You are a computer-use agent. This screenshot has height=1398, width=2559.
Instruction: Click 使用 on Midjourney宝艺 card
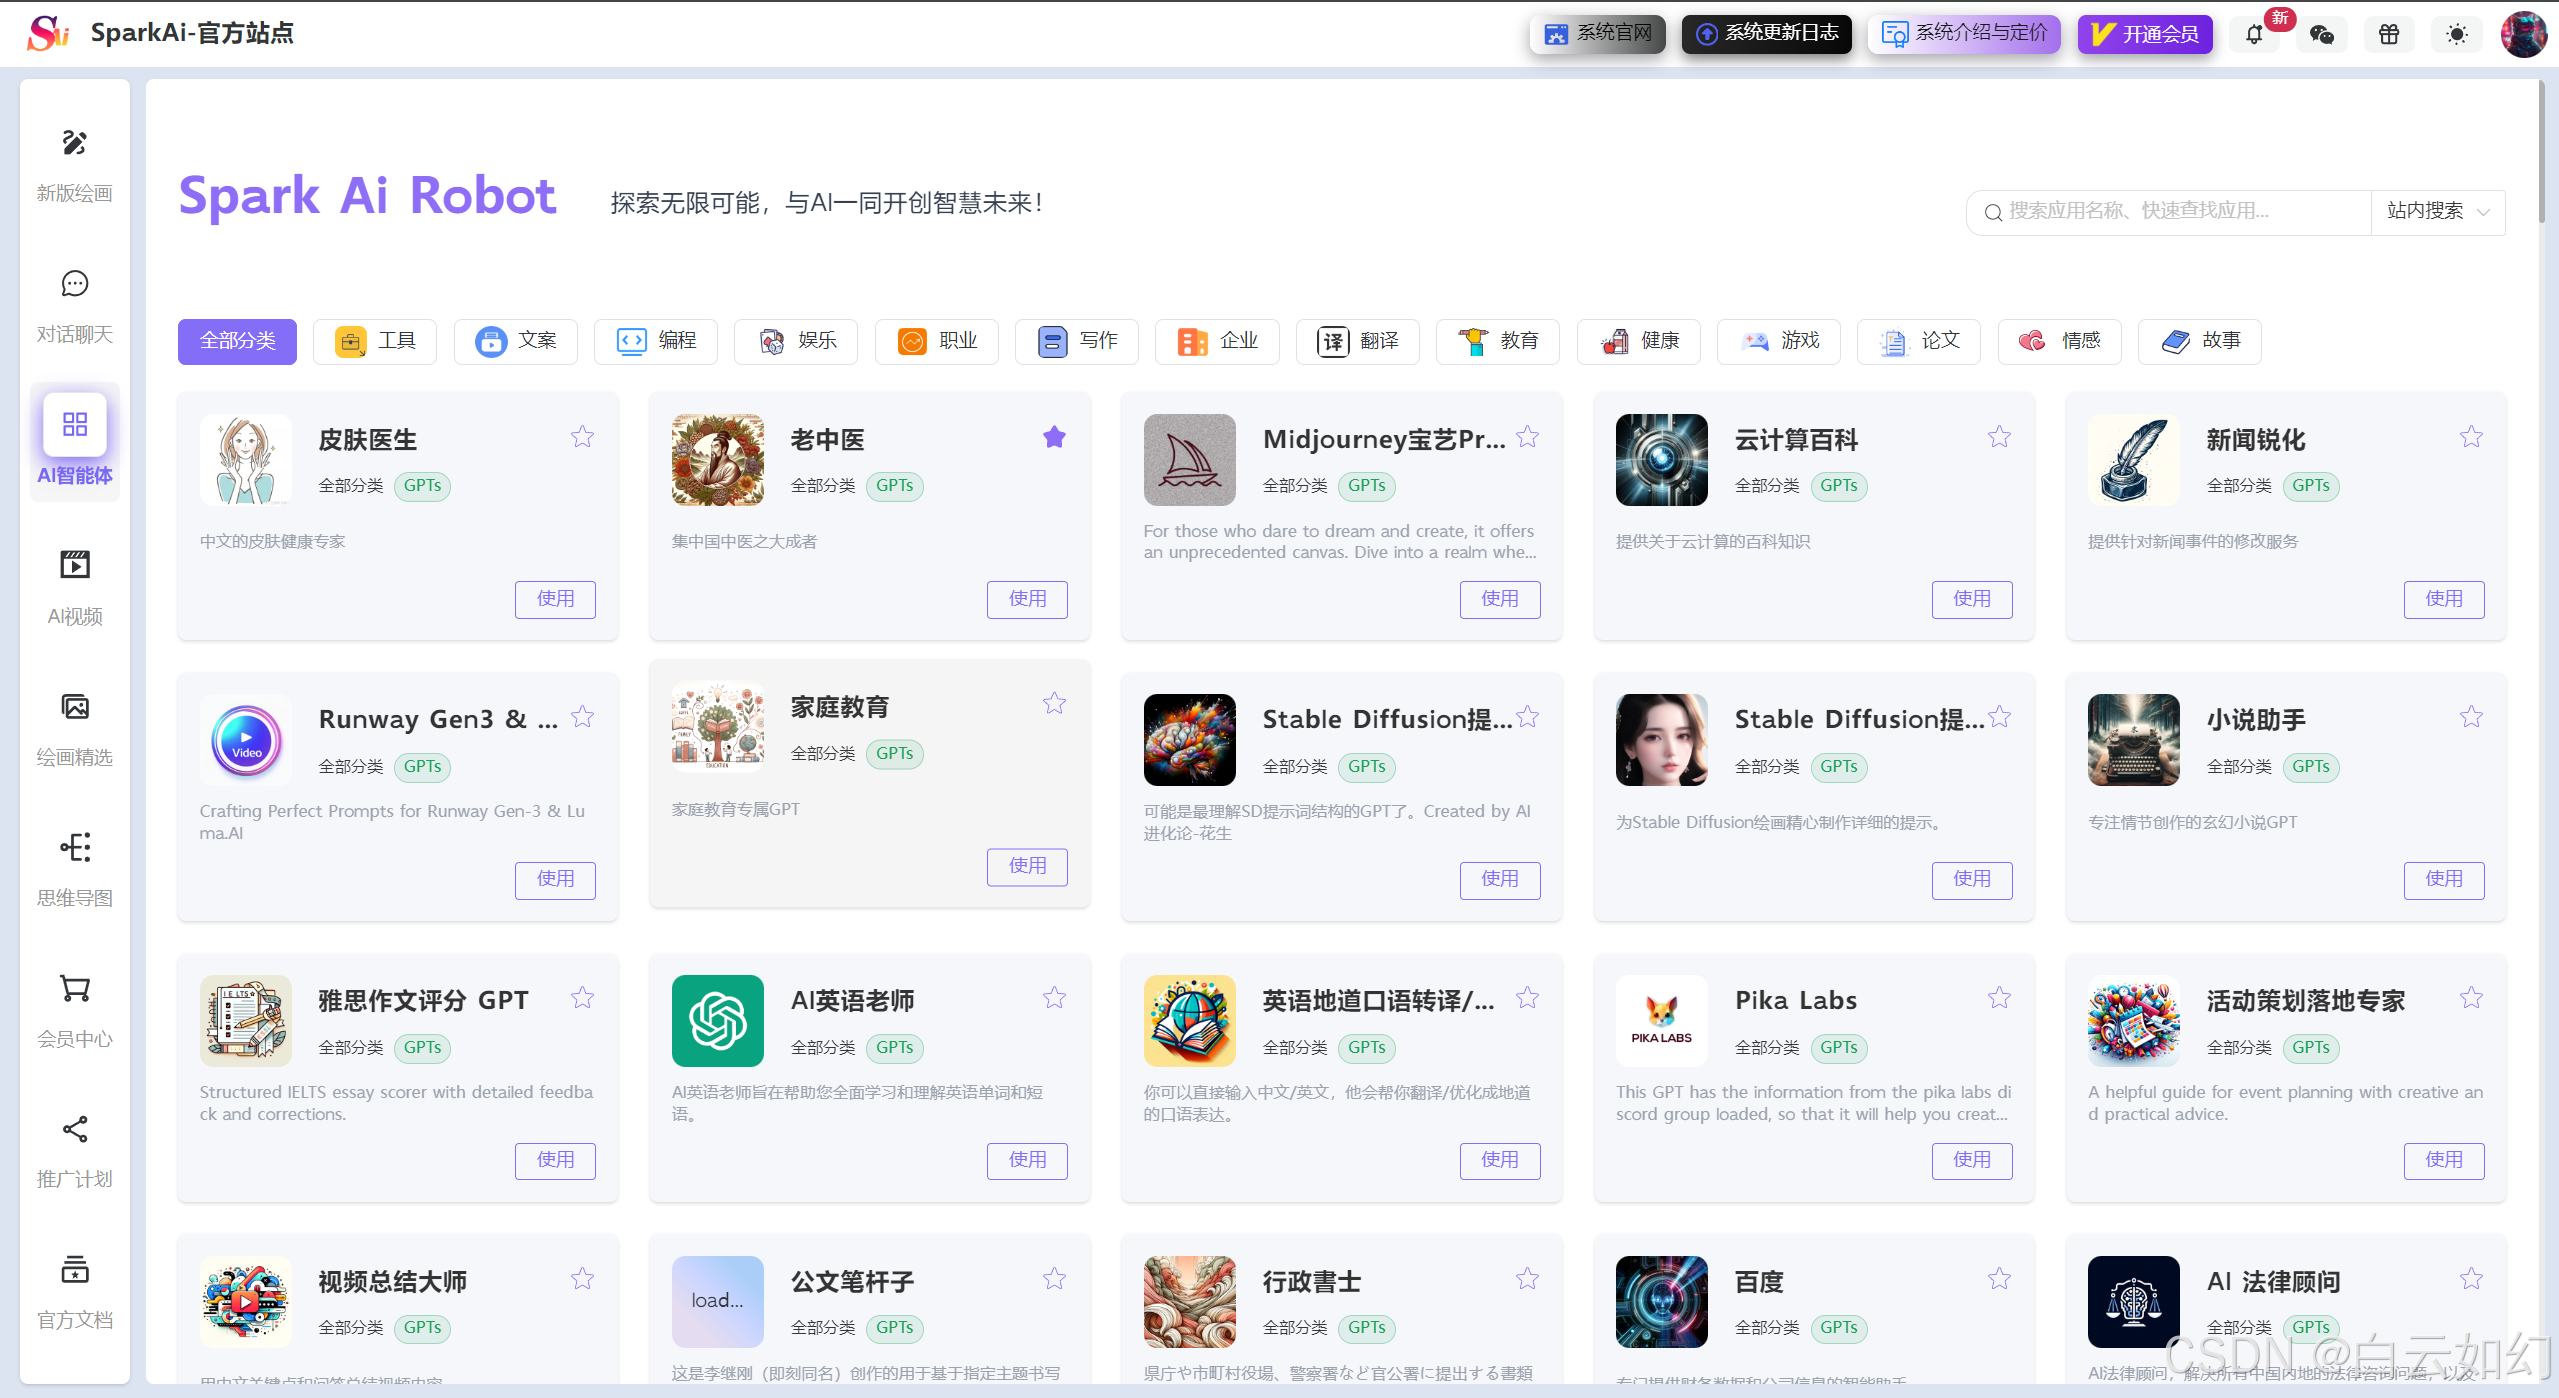click(x=1500, y=599)
